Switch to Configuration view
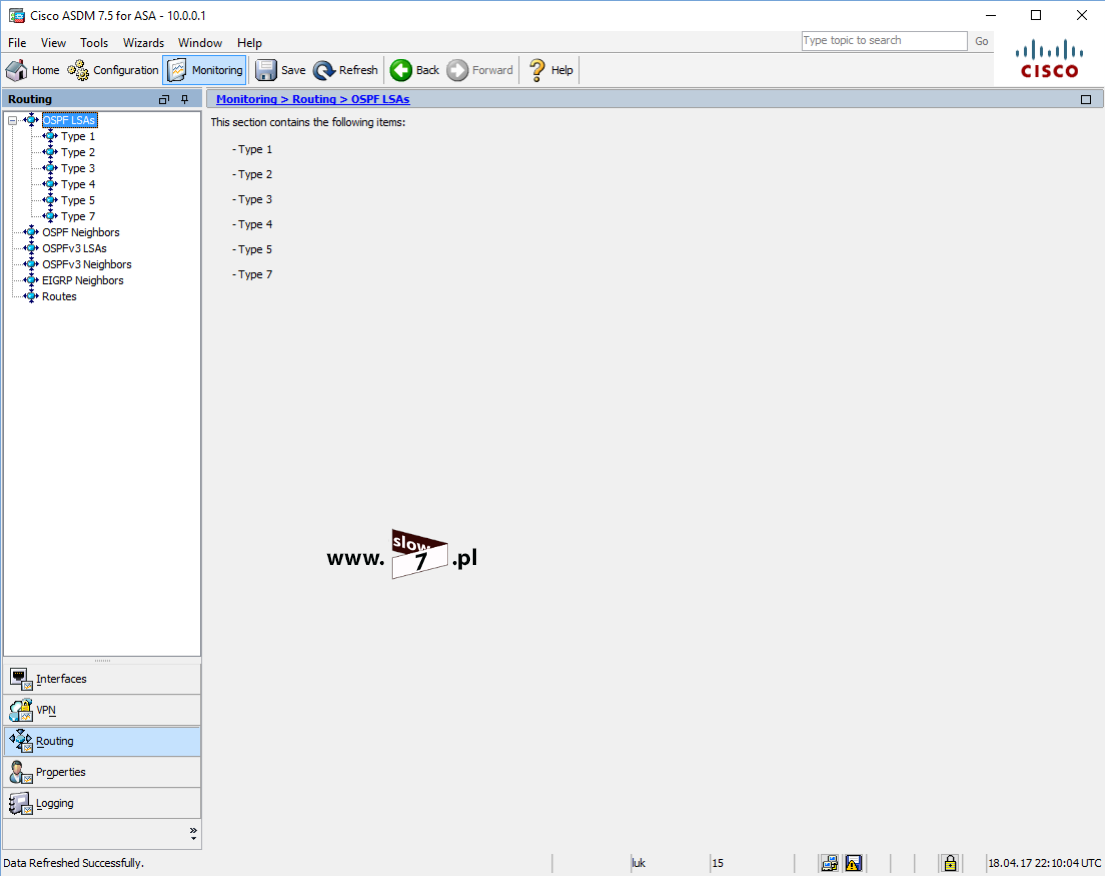The height and width of the screenshot is (876, 1105). coord(113,70)
